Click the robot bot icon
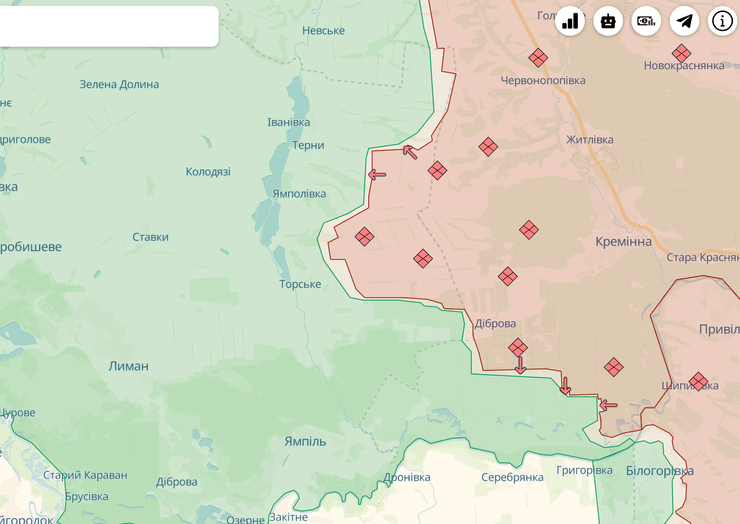 (x=608, y=21)
